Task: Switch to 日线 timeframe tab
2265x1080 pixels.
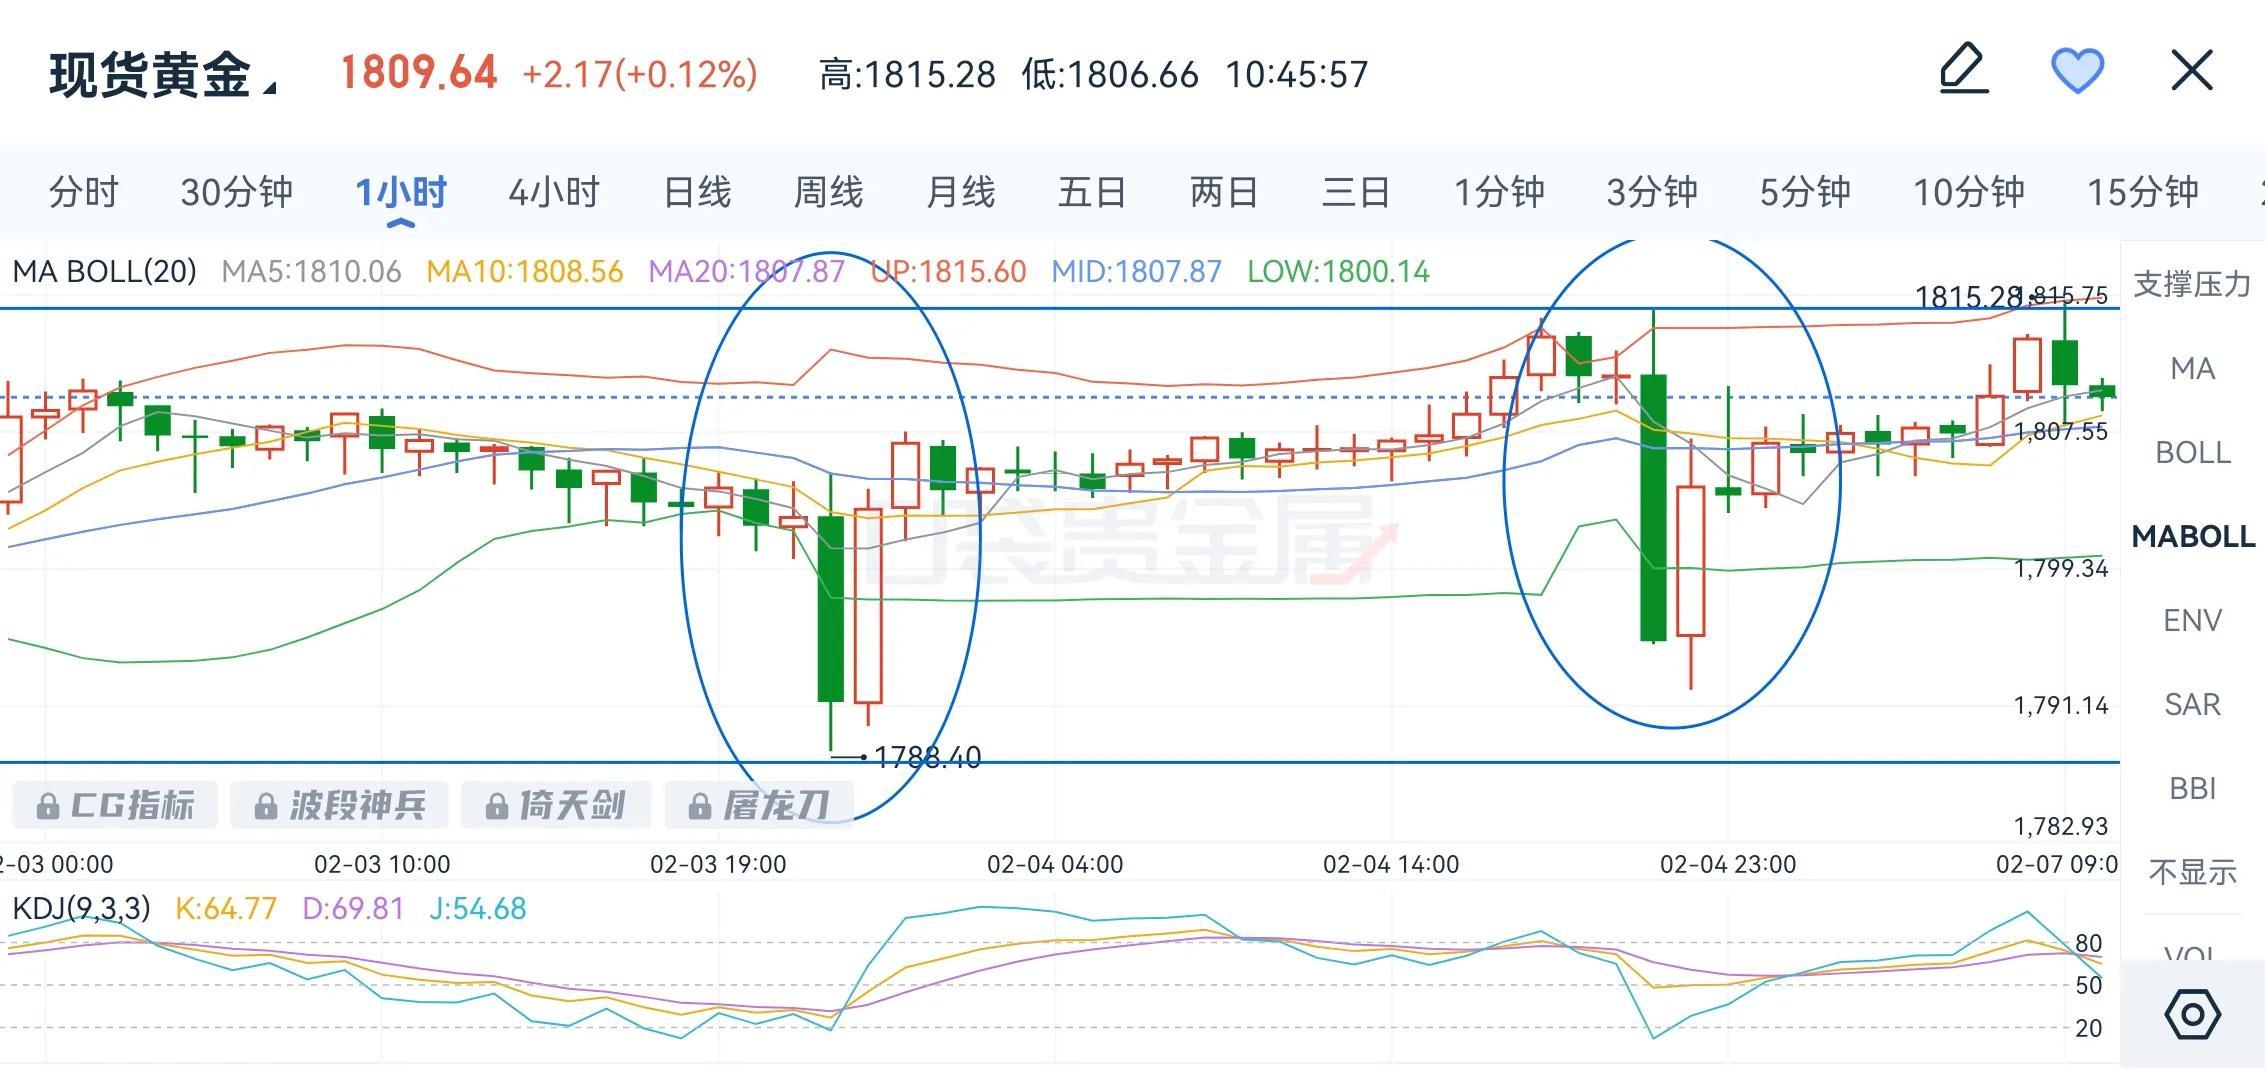Action: point(697,192)
